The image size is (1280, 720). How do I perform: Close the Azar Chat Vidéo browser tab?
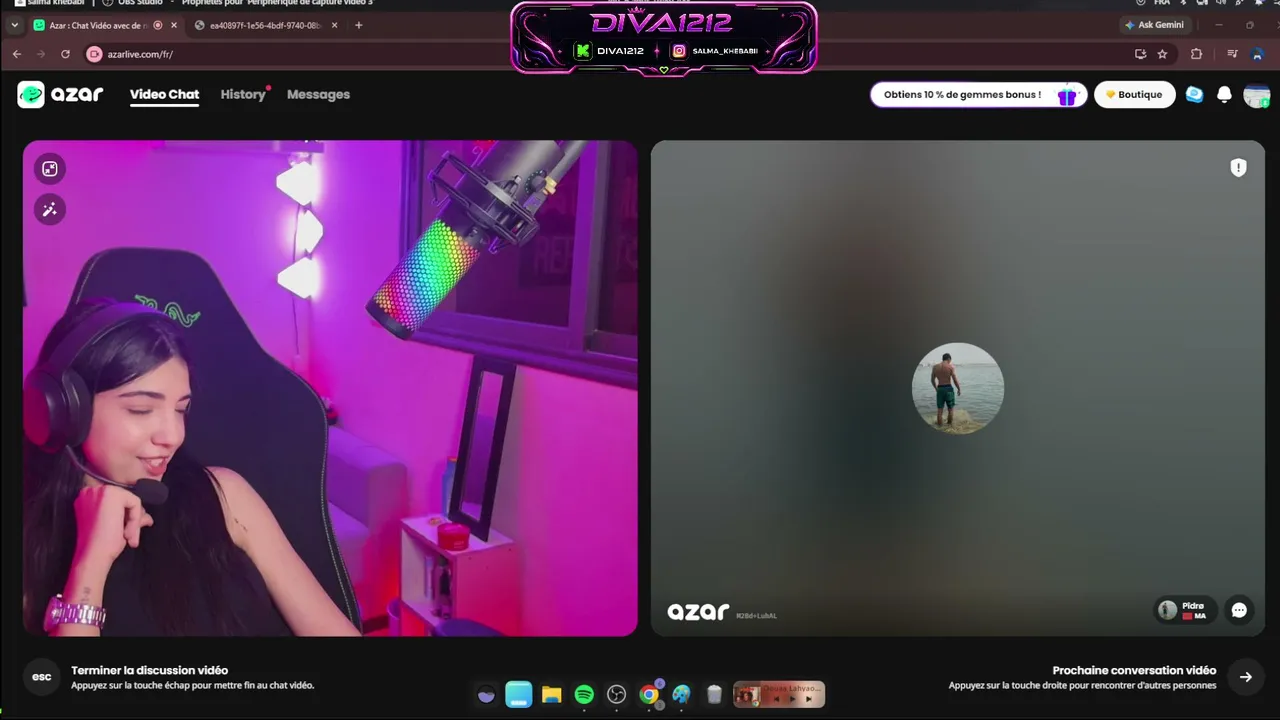coord(174,25)
